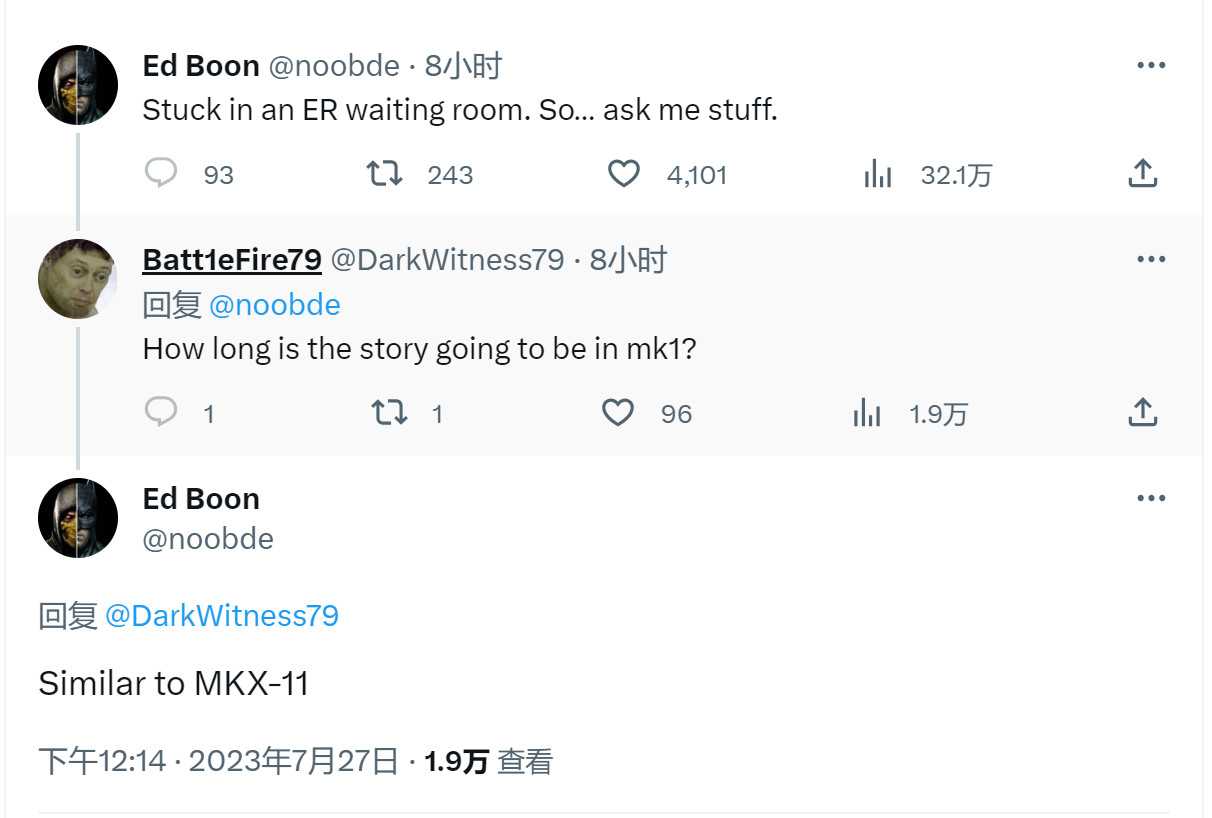Viewport: 1212px width, 818px height.
Task: Open Batt1eFire79 profile name link
Action: tap(232, 260)
